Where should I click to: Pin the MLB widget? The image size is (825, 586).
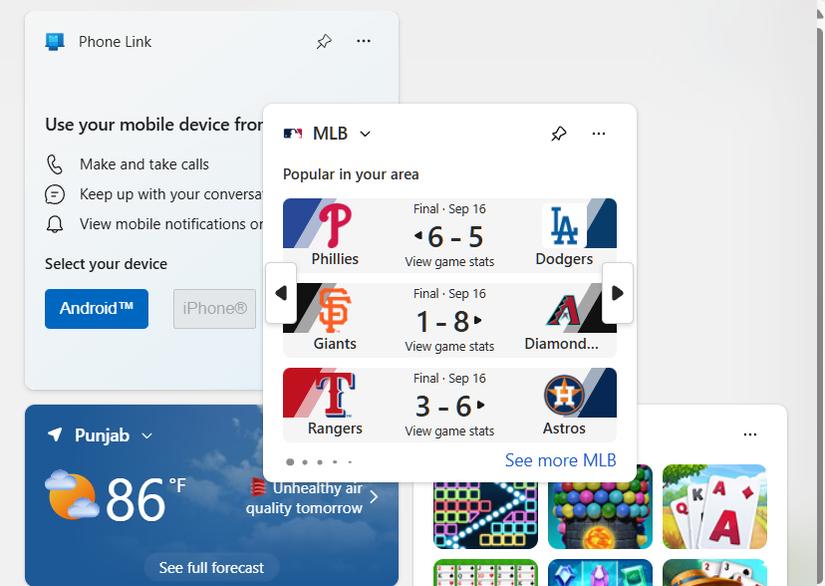[x=558, y=133]
